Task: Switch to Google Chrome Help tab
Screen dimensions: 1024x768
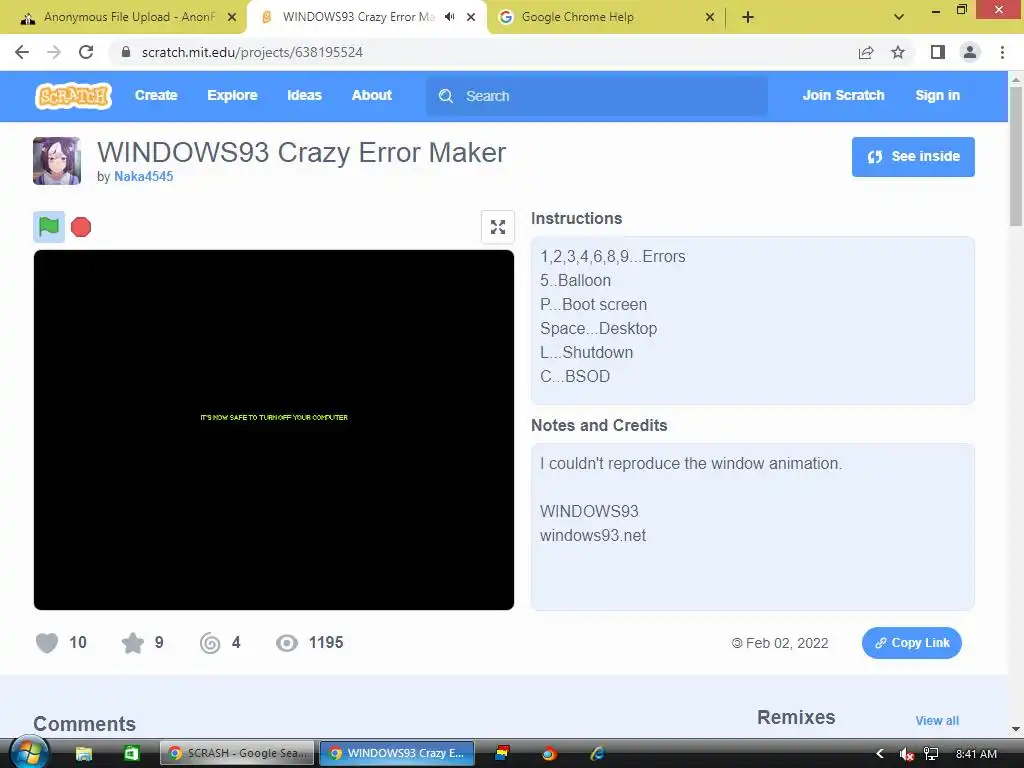Action: tap(605, 17)
